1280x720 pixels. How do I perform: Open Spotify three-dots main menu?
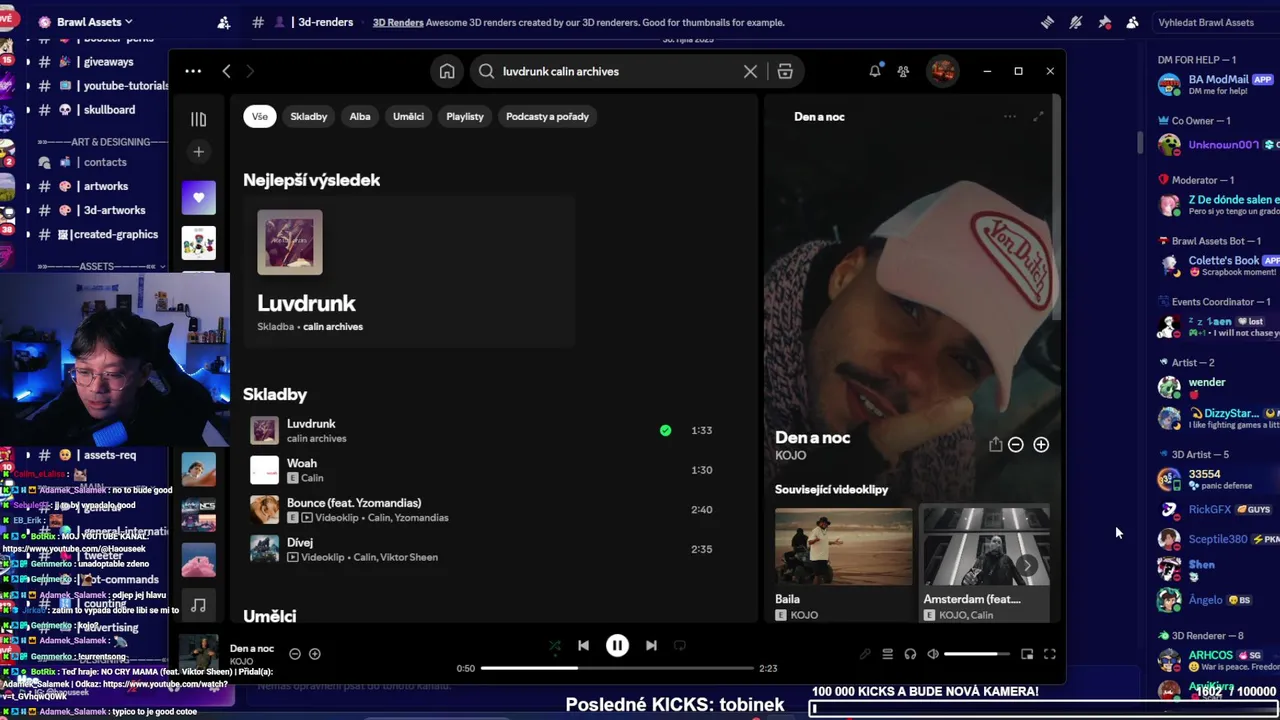pos(193,71)
